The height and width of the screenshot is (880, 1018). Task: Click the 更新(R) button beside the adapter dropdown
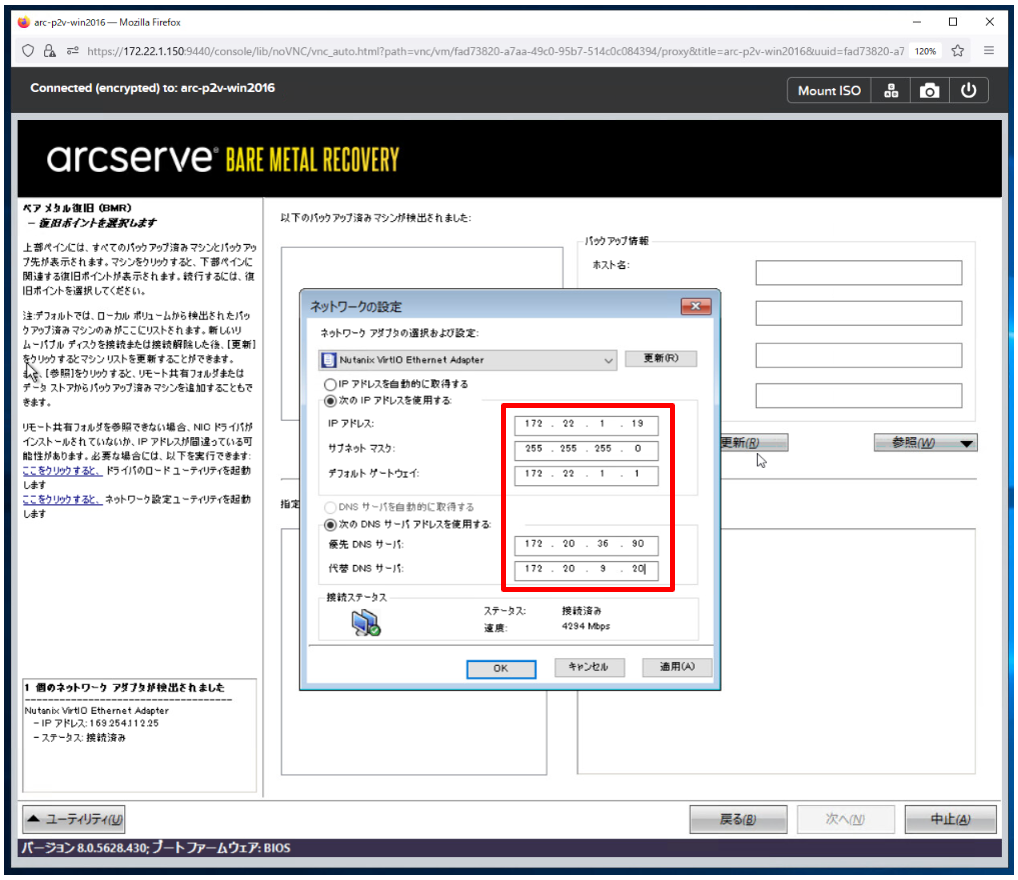[660, 358]
